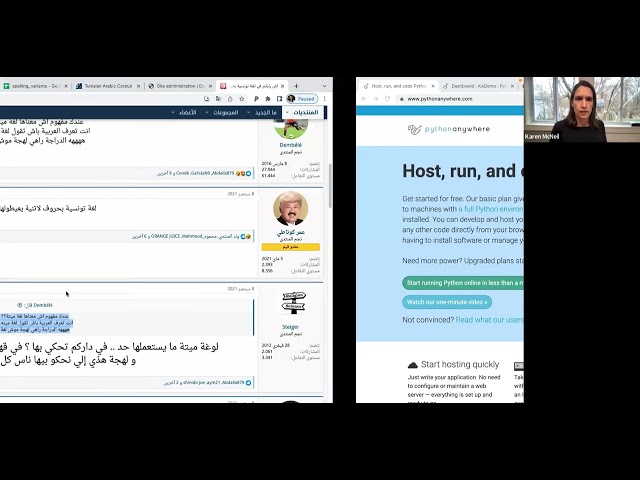640x480 pixels.
Task: Click 'Watch our one-minute video' button
Action: point(447,302)
